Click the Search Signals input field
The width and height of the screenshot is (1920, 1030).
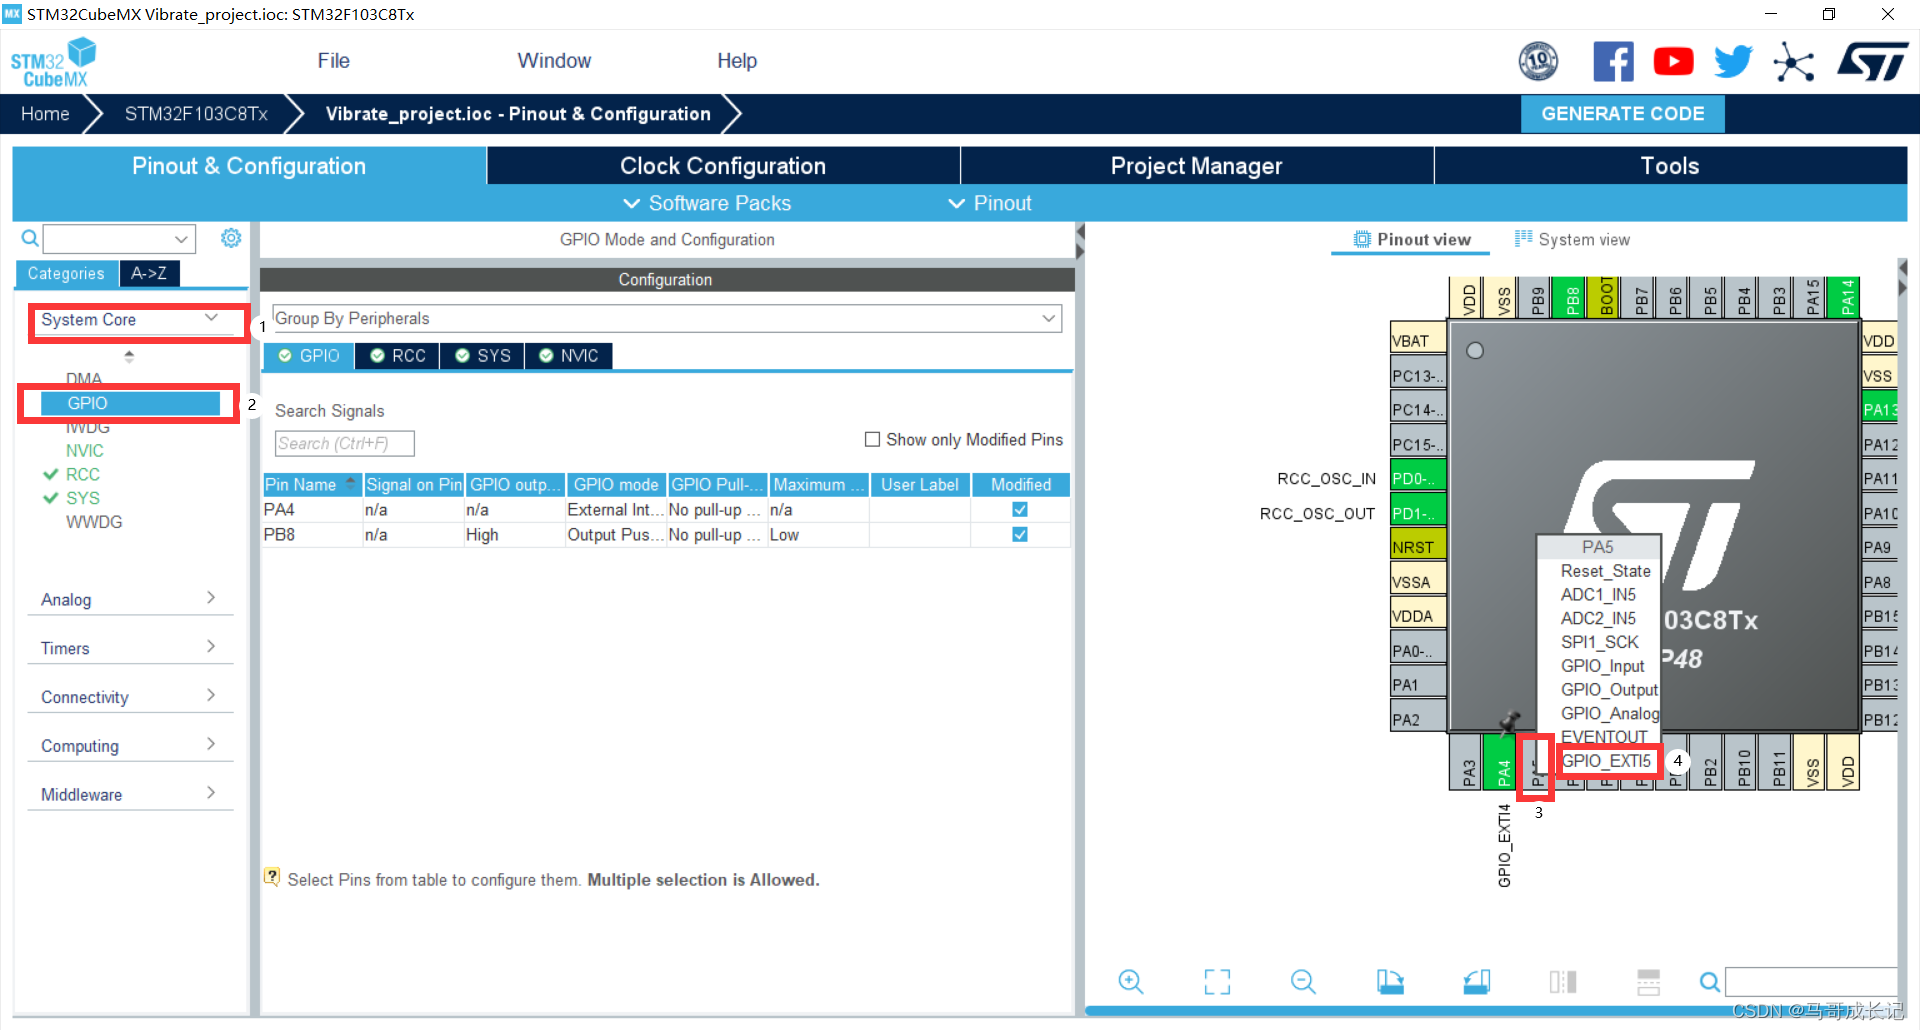[x=344, y=443]
